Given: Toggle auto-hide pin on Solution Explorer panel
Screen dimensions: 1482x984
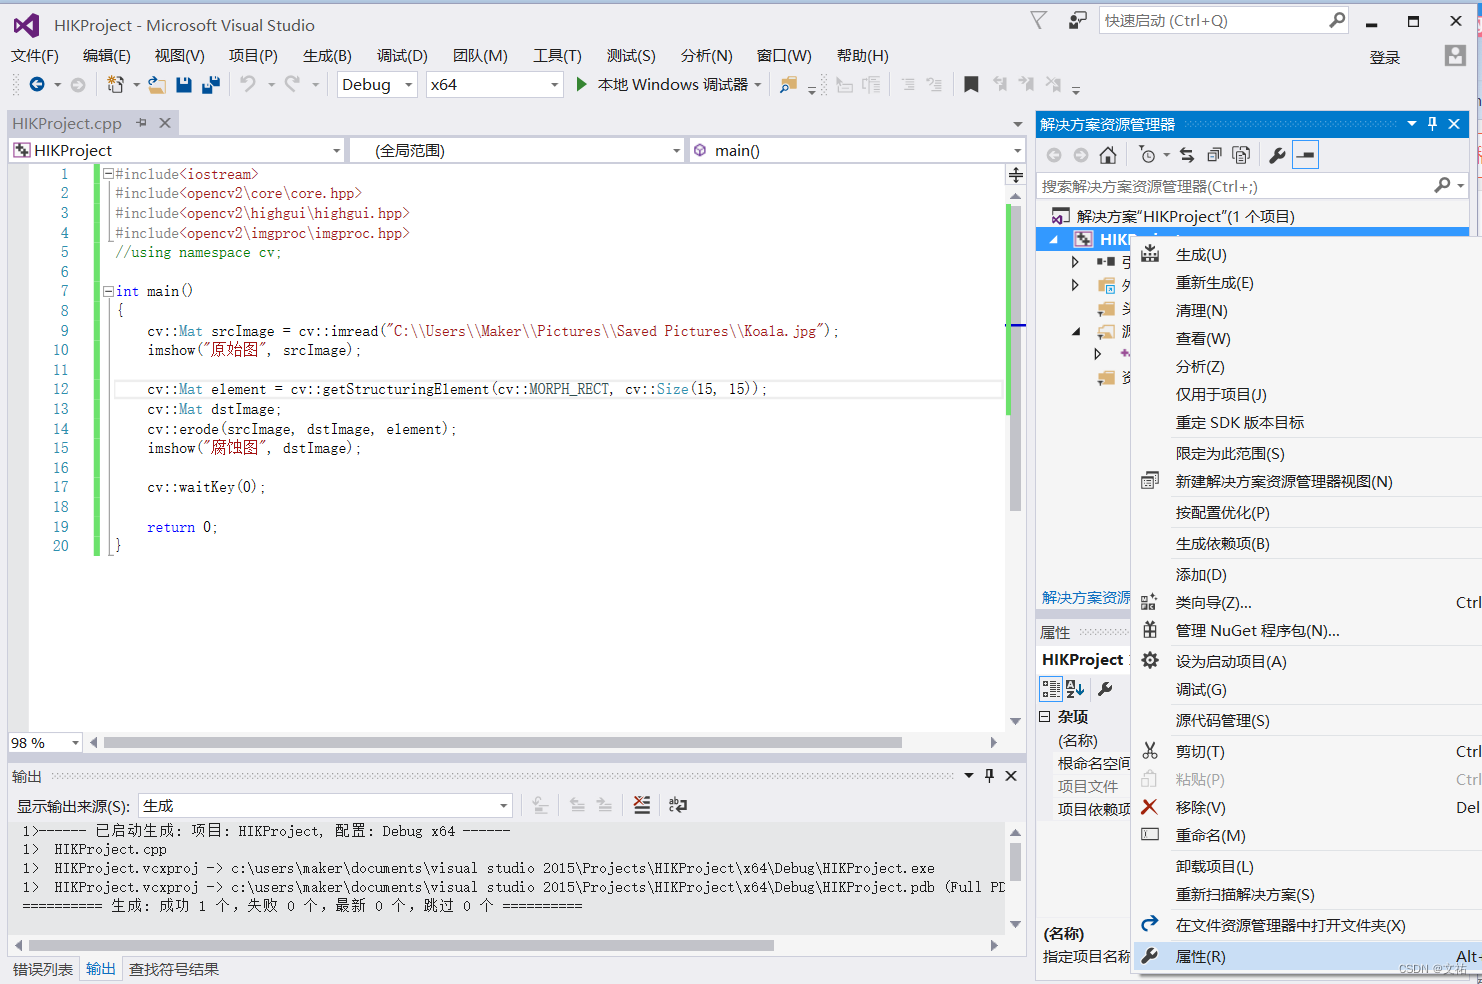Looking at the screenshot, I should pos(1432,124).
